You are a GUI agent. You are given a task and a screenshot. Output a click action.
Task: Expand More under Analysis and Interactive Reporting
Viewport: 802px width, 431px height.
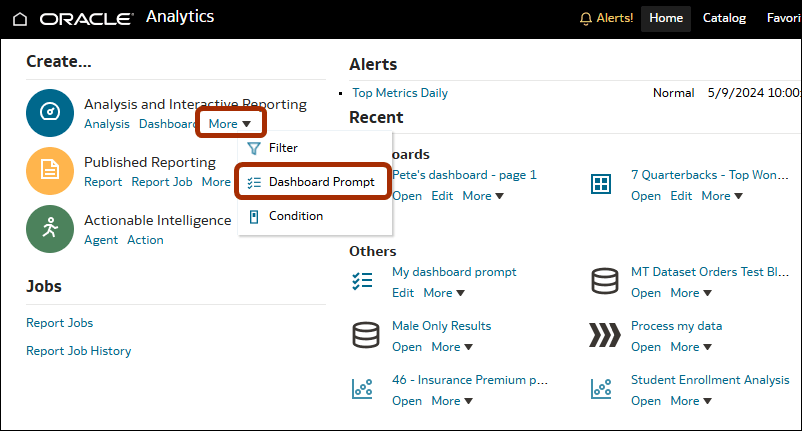(x=230, y=124)
